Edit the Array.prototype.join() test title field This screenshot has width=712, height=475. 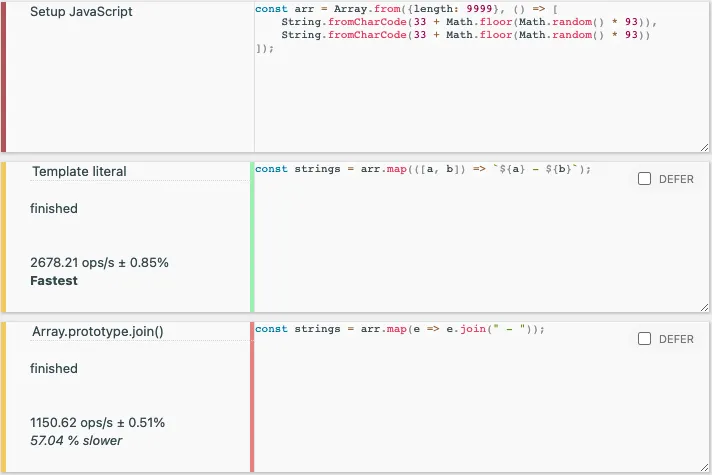tap(139, 332)
